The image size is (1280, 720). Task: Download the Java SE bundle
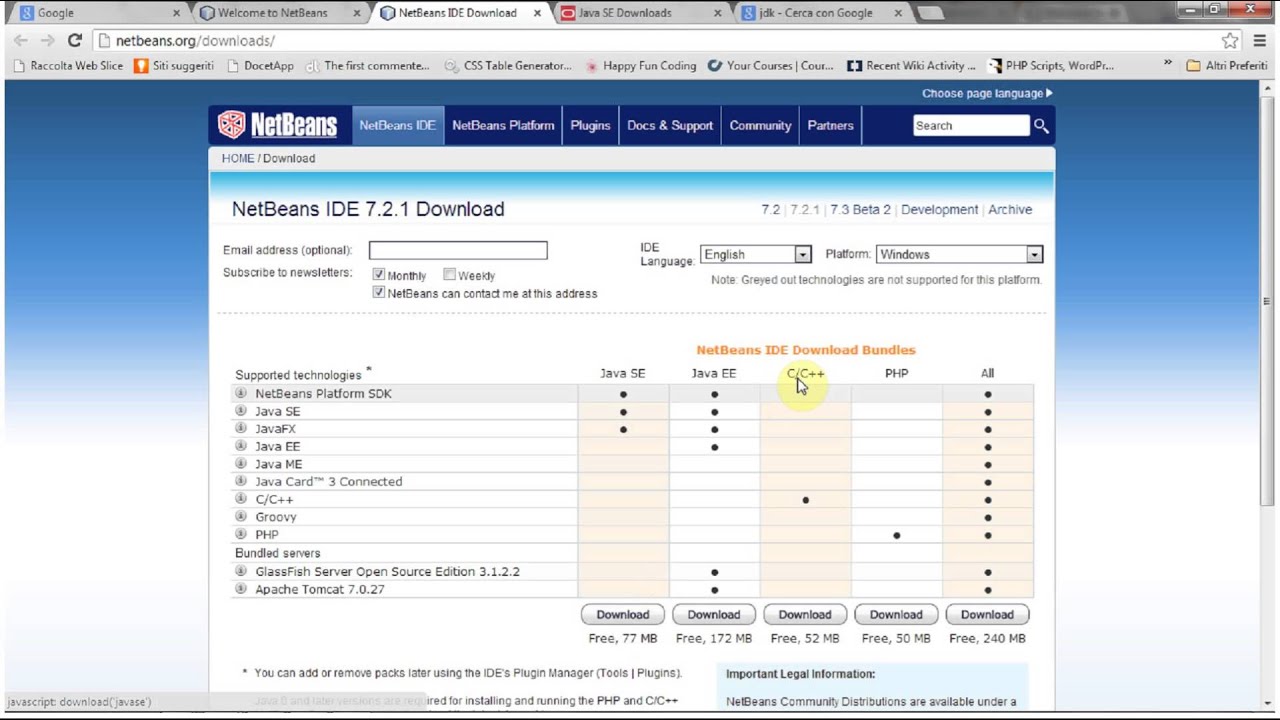[623, 614]
